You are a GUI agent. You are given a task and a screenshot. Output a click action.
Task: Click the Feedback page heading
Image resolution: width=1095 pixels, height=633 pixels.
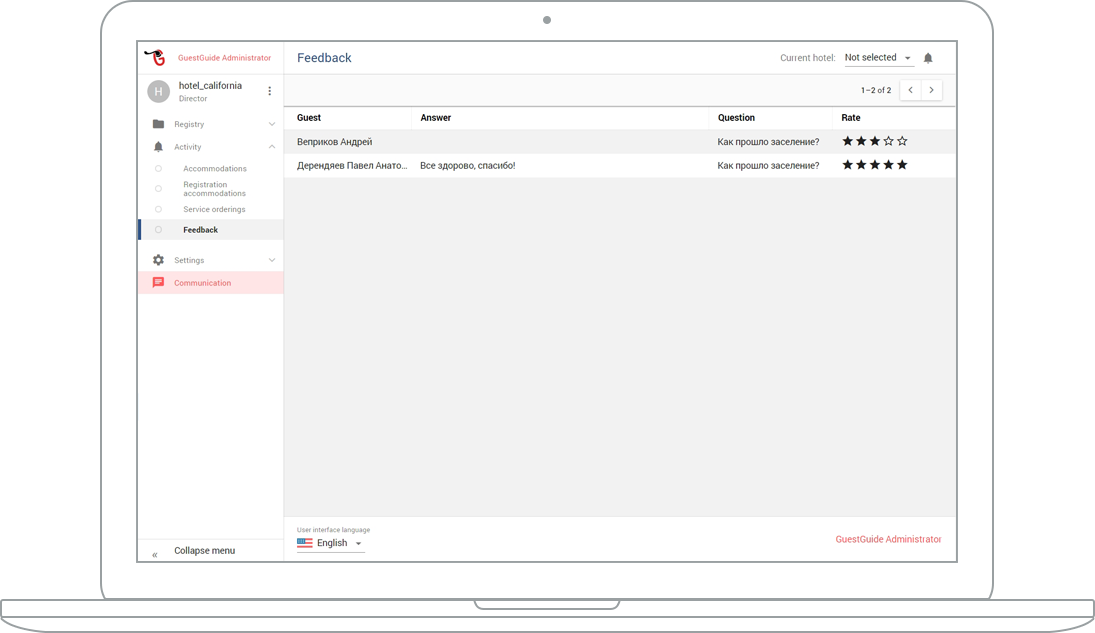324,58
